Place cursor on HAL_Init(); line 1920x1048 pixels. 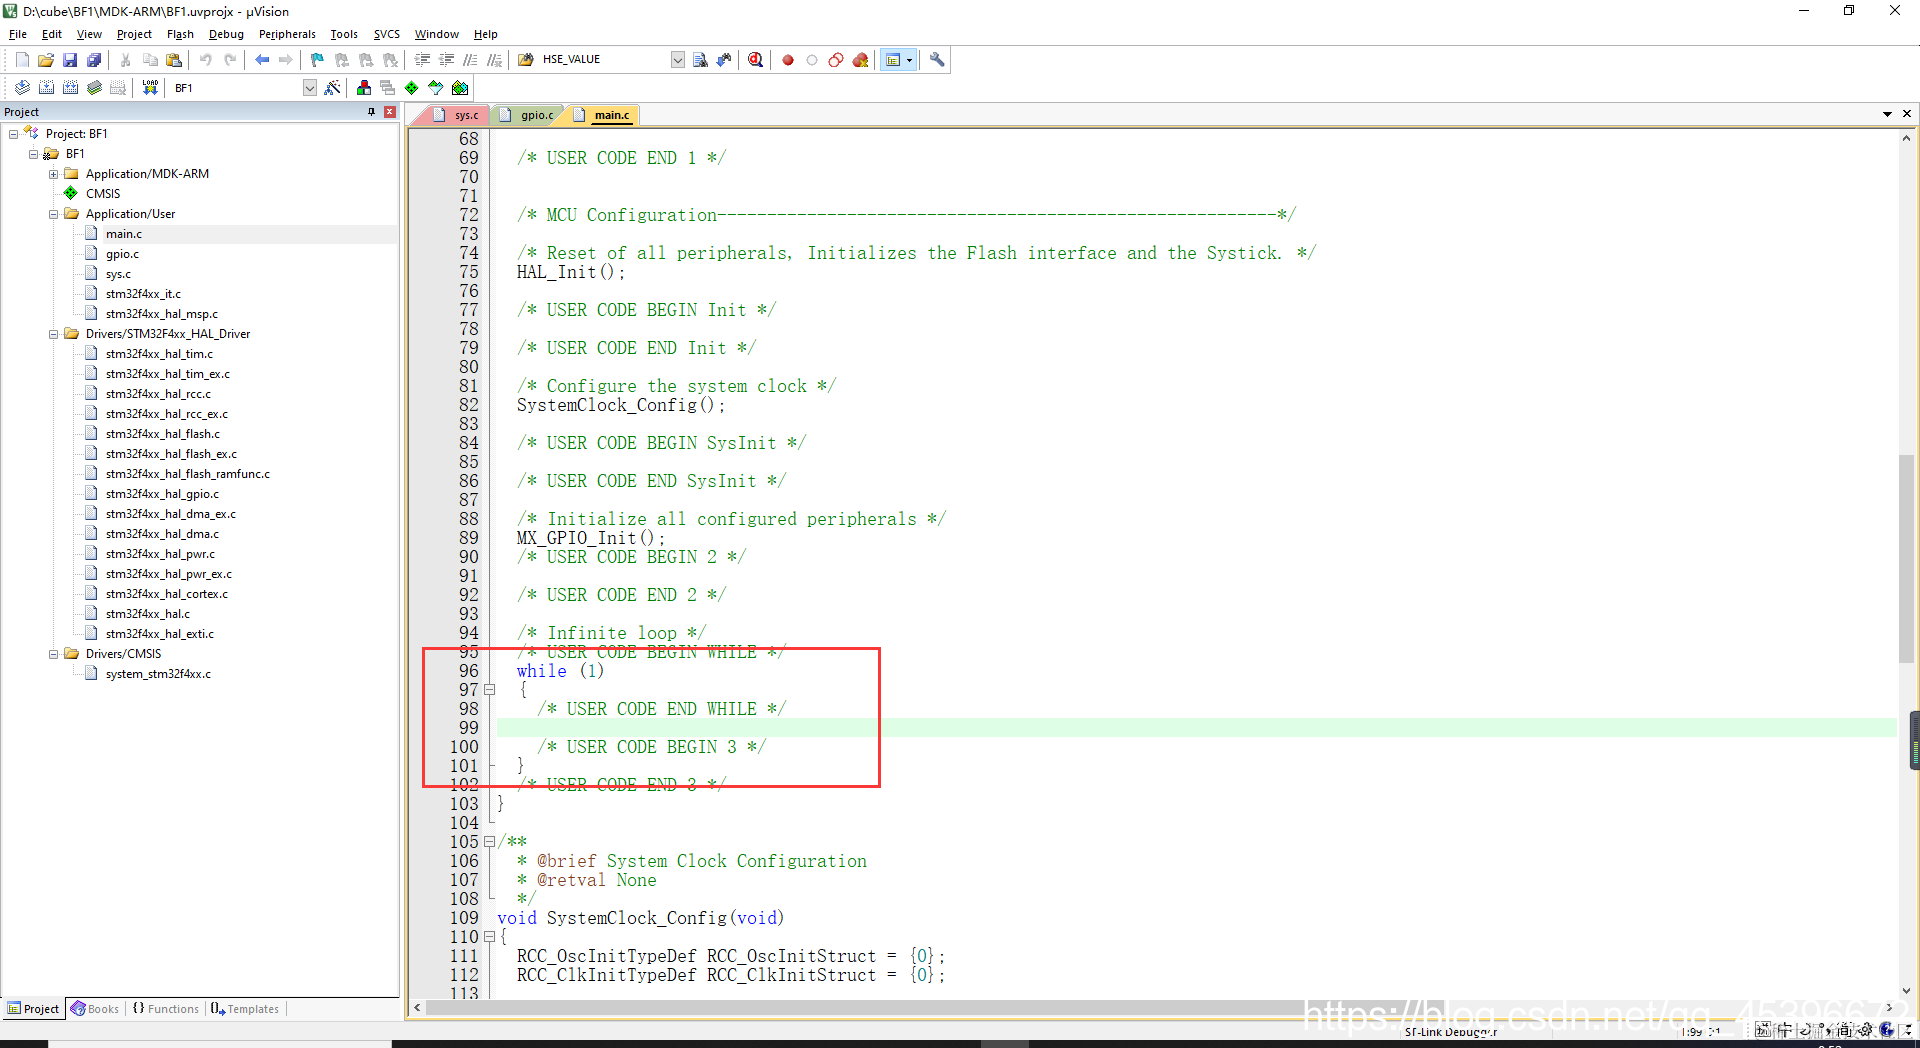pyautogui.click(x=571, y=272)
